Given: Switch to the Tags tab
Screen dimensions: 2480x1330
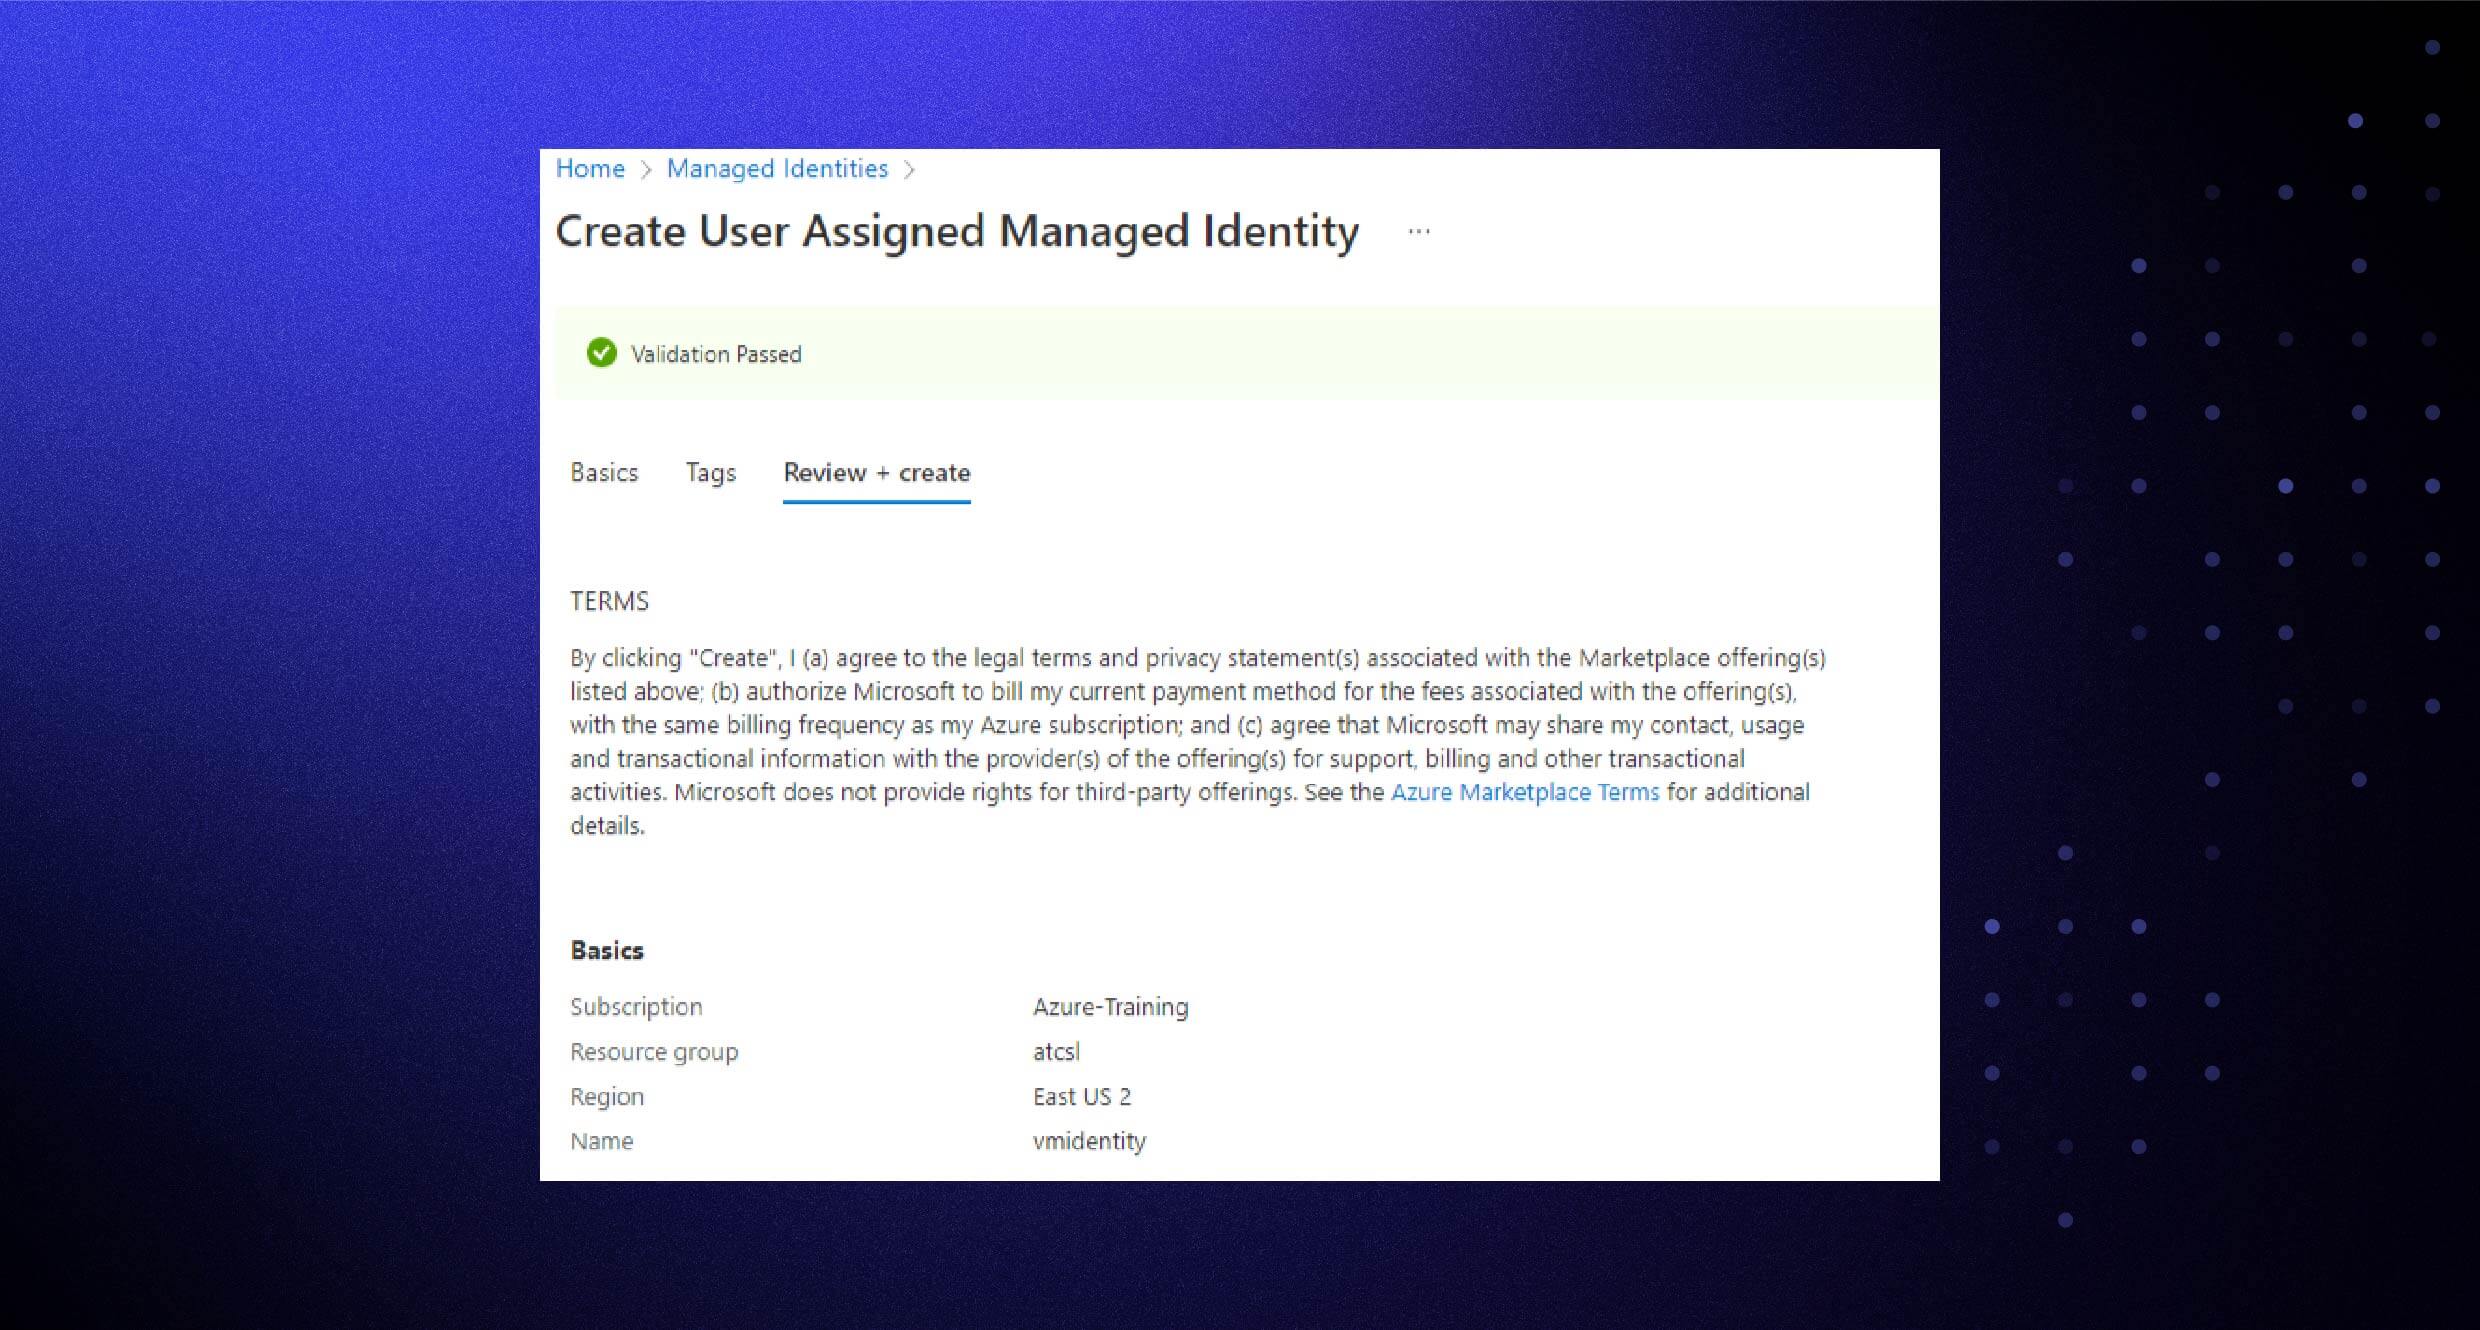Looking at the screenshot, I should tap(710, 472).
